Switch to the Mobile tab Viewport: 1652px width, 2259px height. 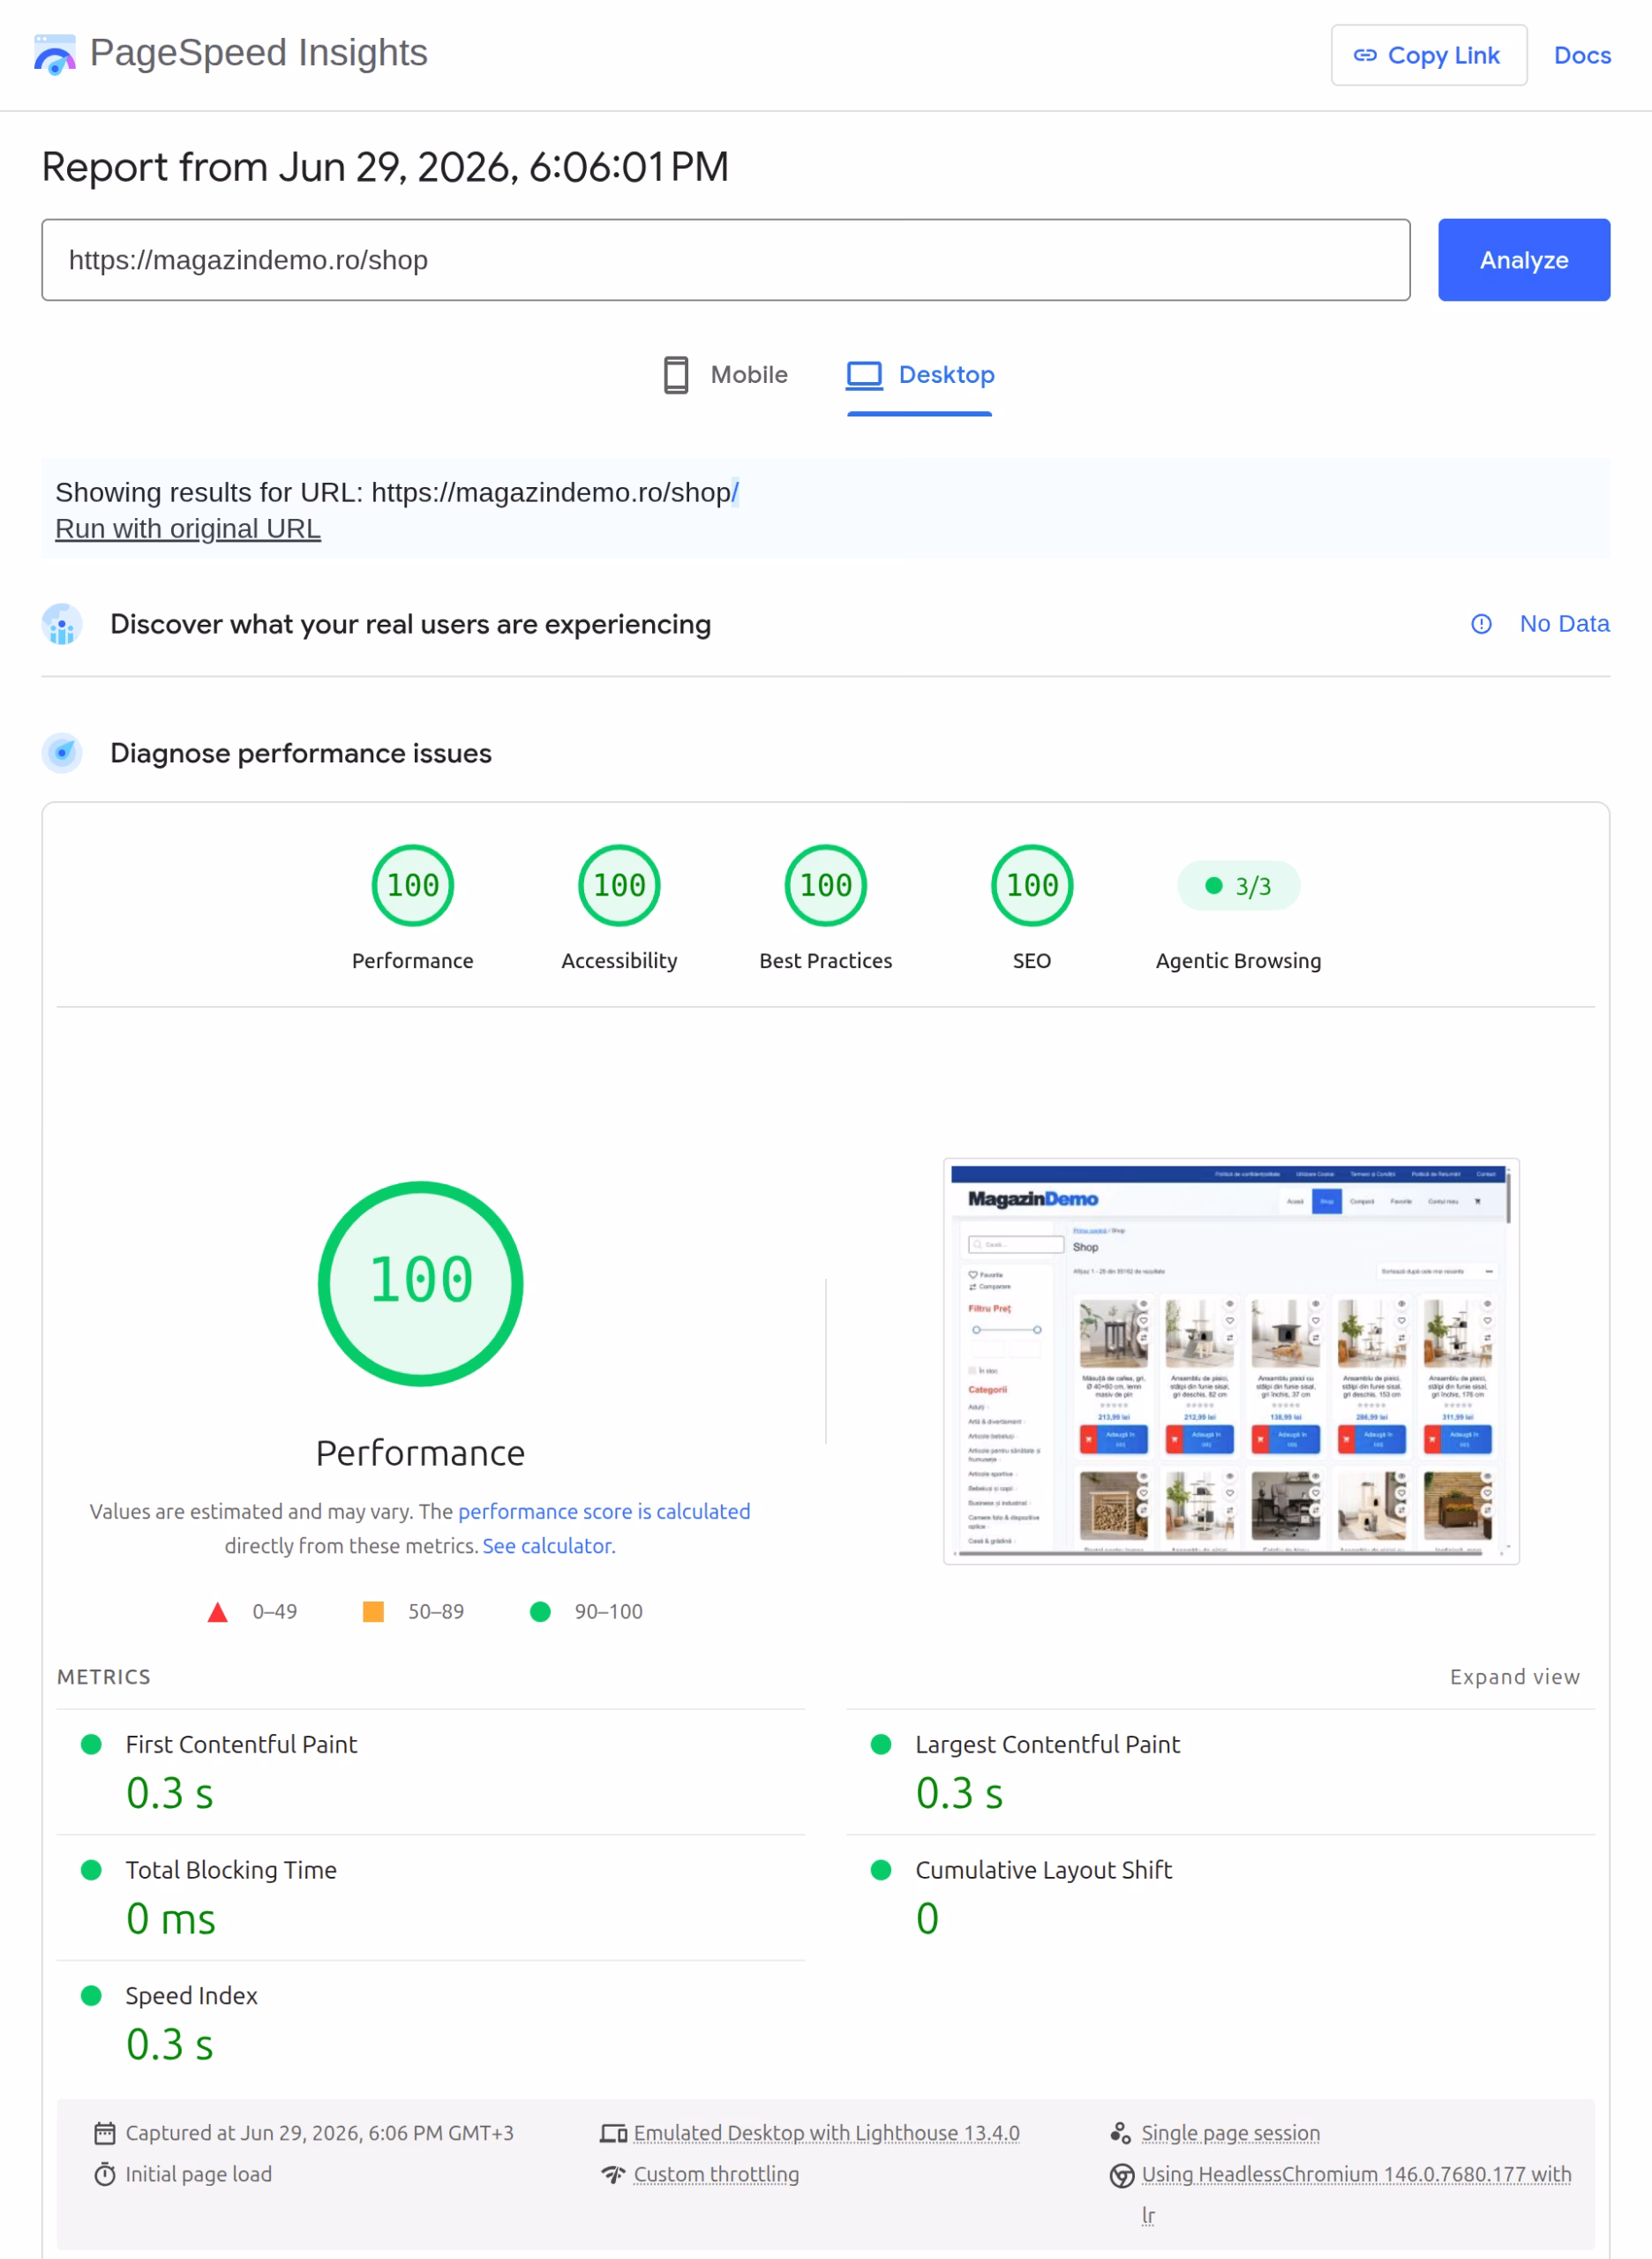(x=726, y=375)
